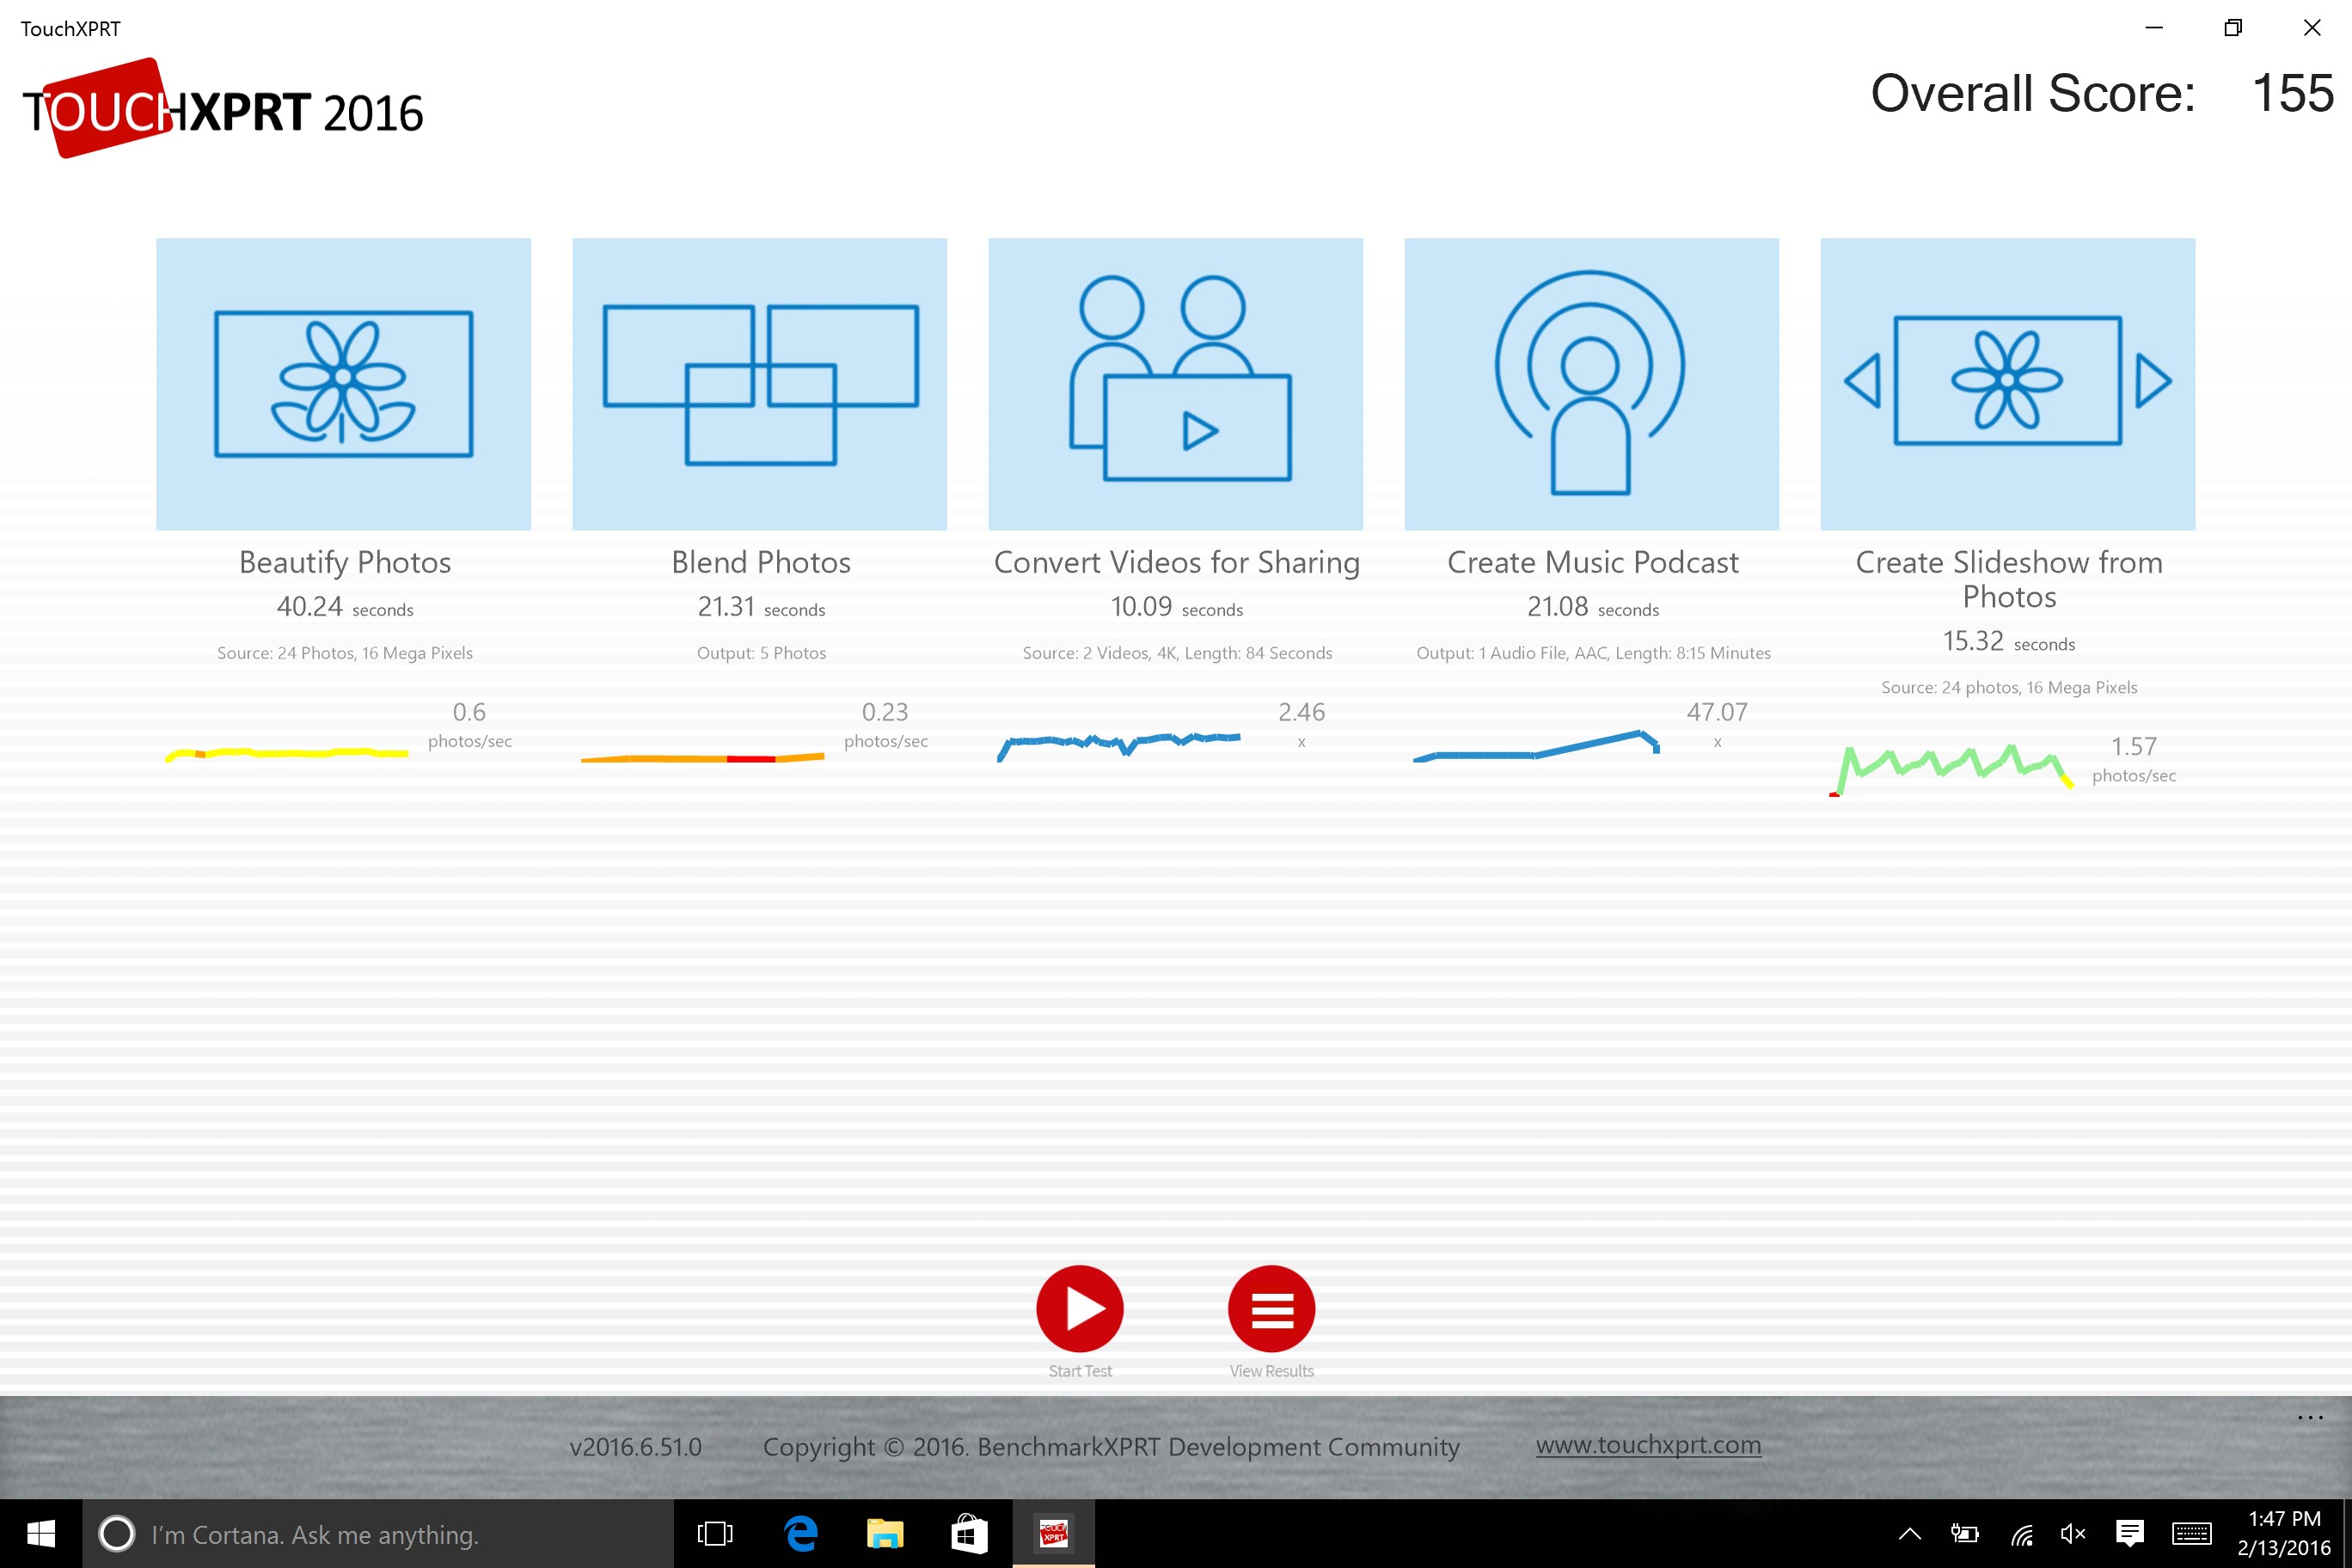Toggle the muted volume speaker icon
The height and width of the screenshot is (1568, 2352).
(2072, 1533)
